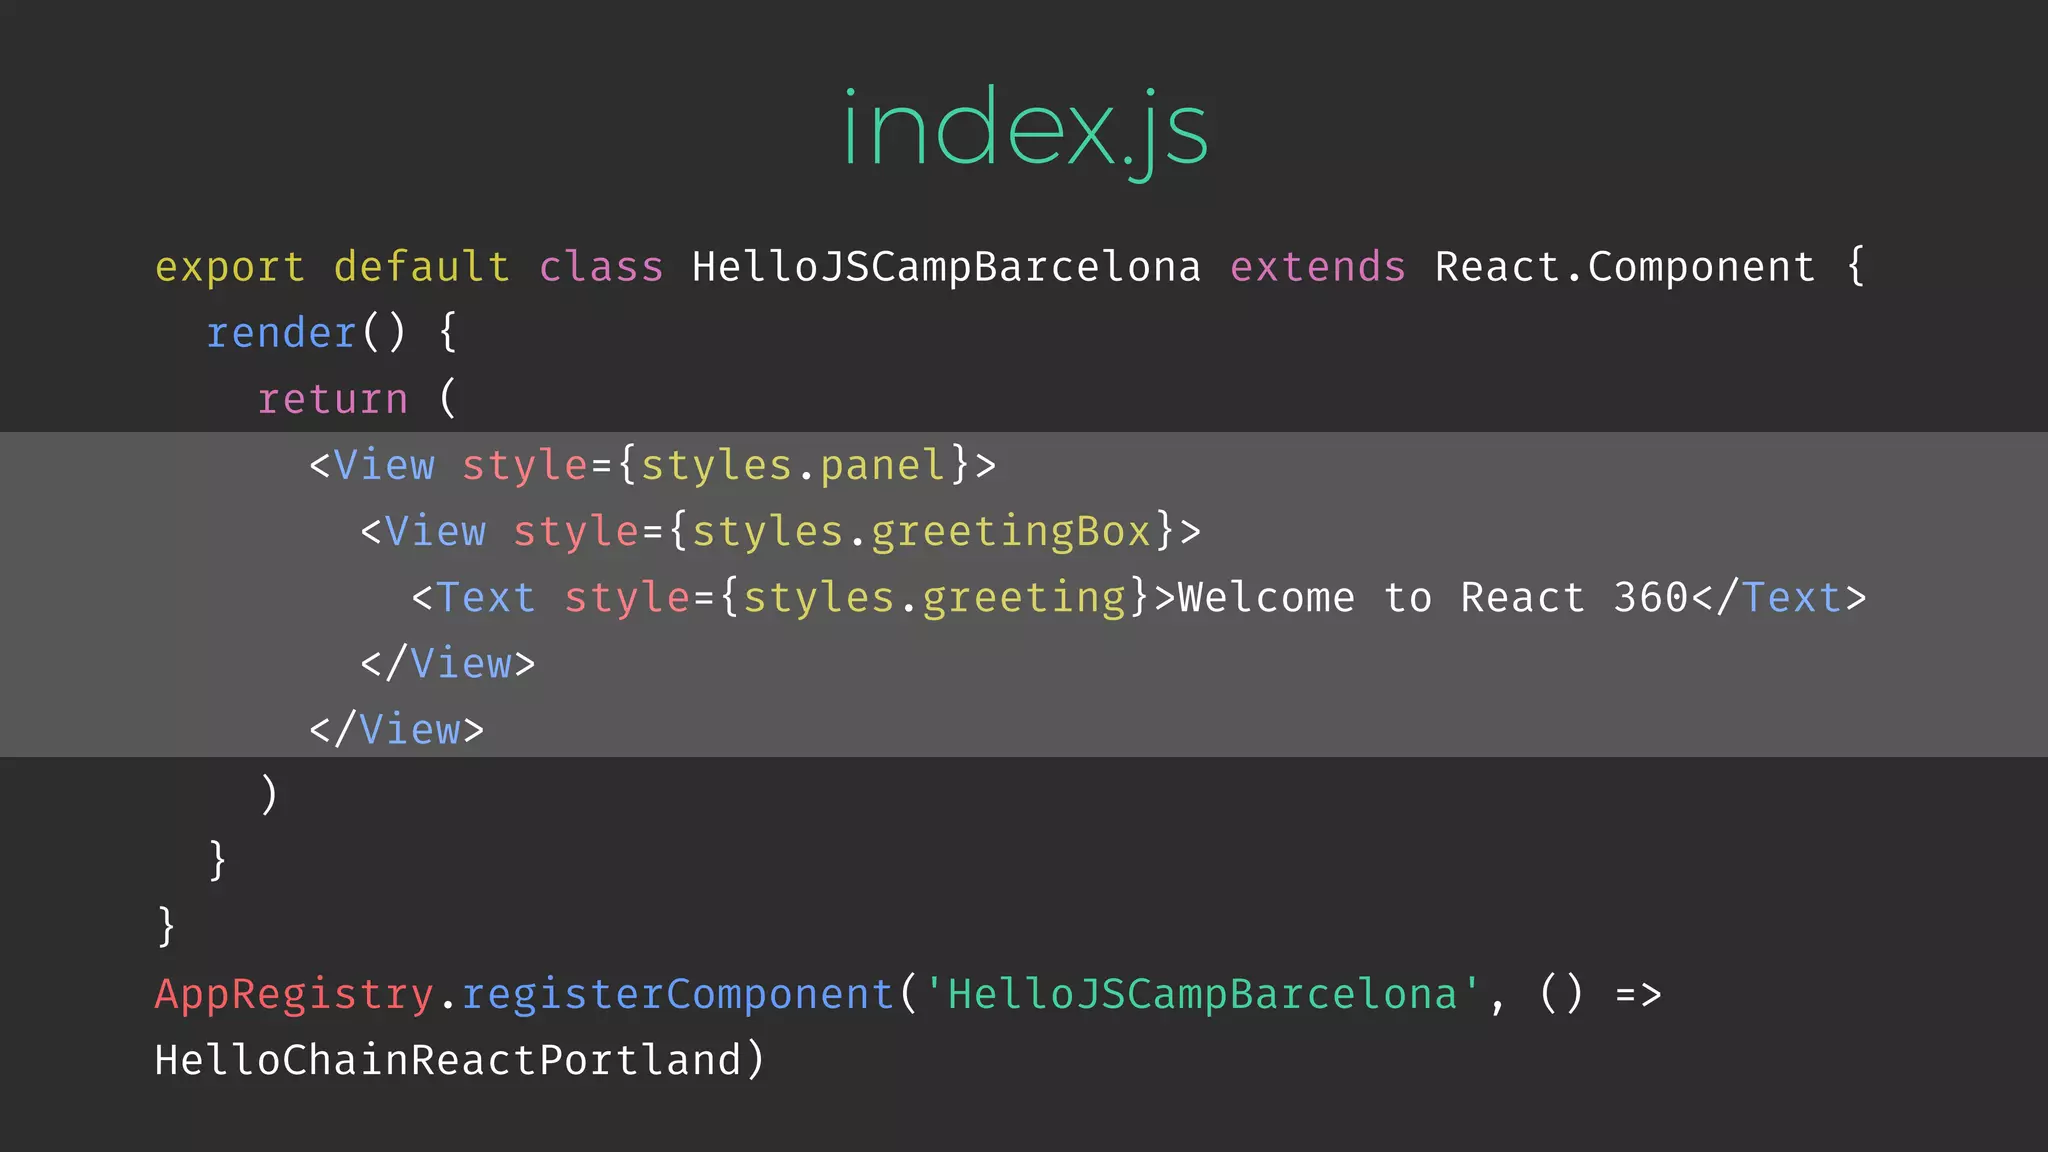Screen dimensions: 2048x1152
Task: Click the text 'Welcome to React 360'
Action: click(x=1433, y=597)
